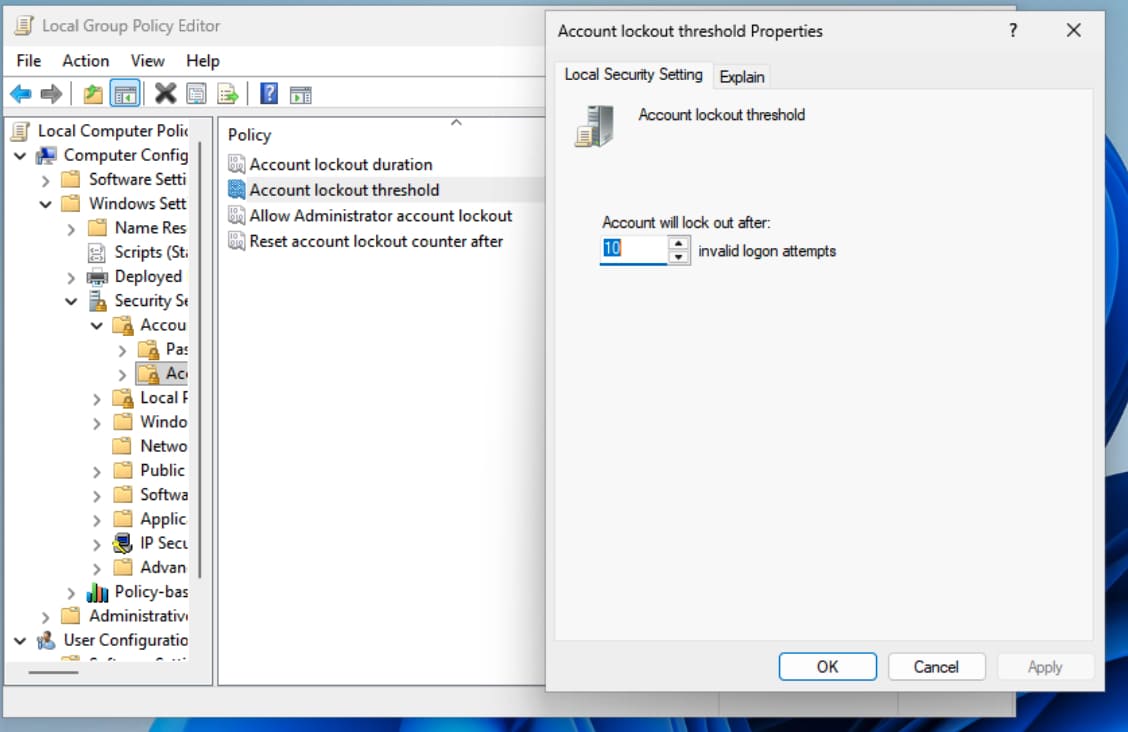Collapse the Computer Configuration tree node
Screen dimensions: 1128x732
22,155
